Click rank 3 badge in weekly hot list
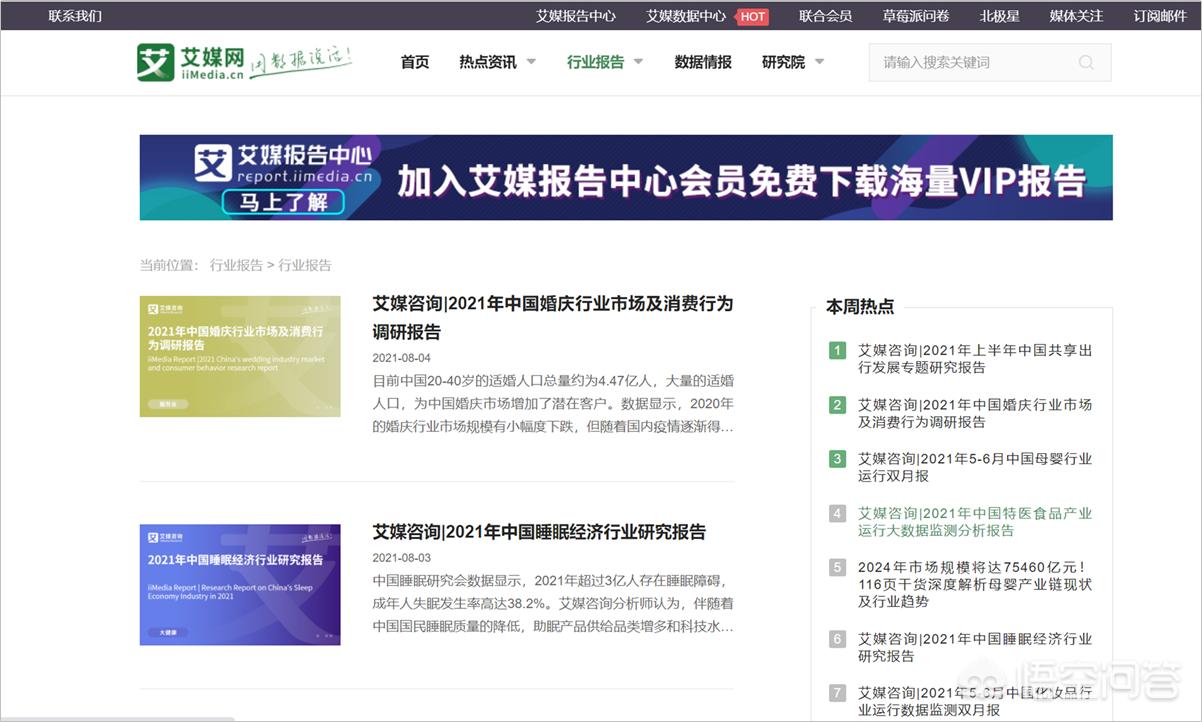The width and height of the screenshot is (1202, 722). point(837,459)
